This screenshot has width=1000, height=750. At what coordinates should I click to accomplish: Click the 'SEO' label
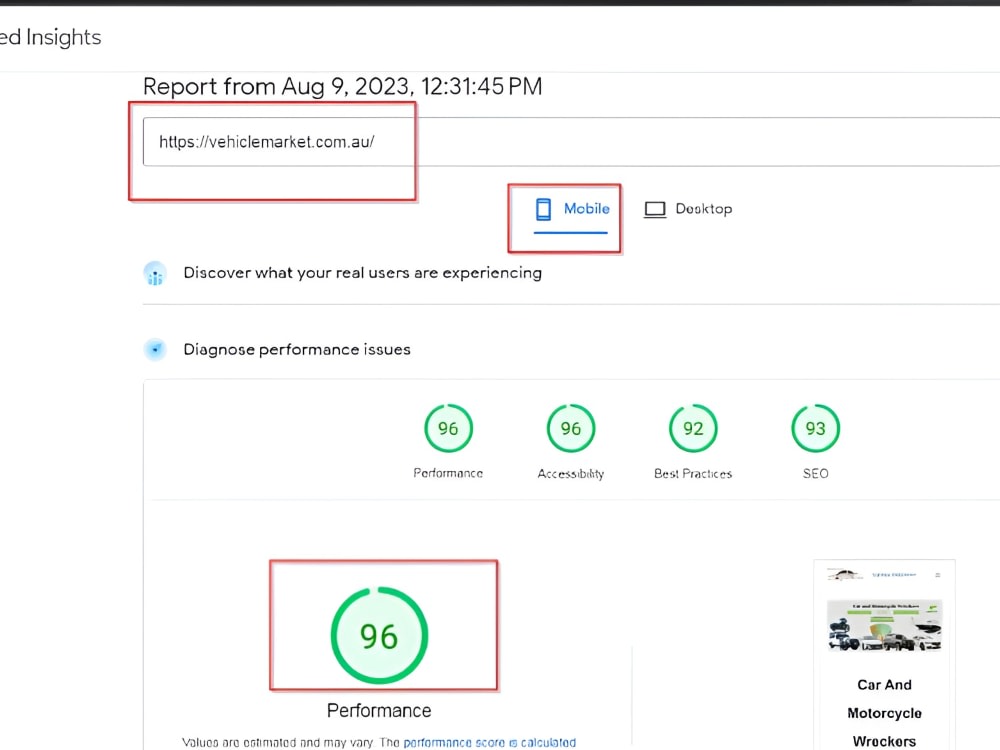click(816, 473)
